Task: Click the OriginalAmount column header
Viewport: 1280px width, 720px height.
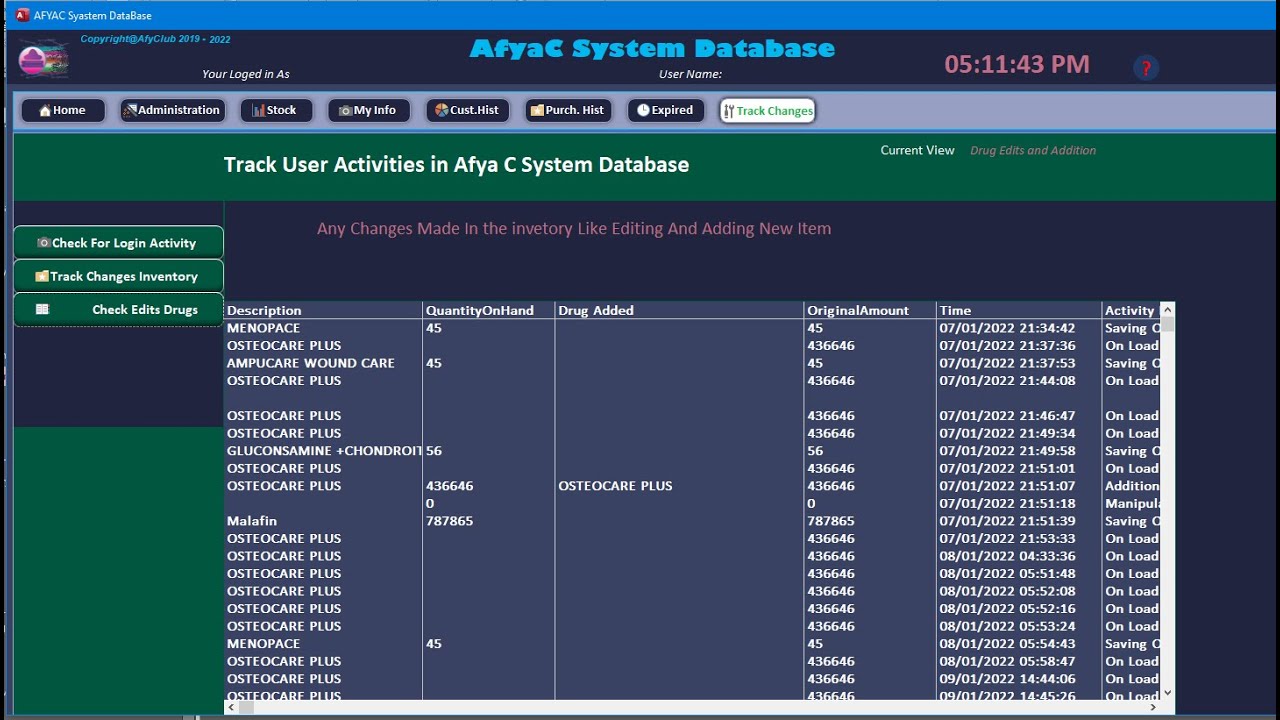Action: (x=870, y=310)
